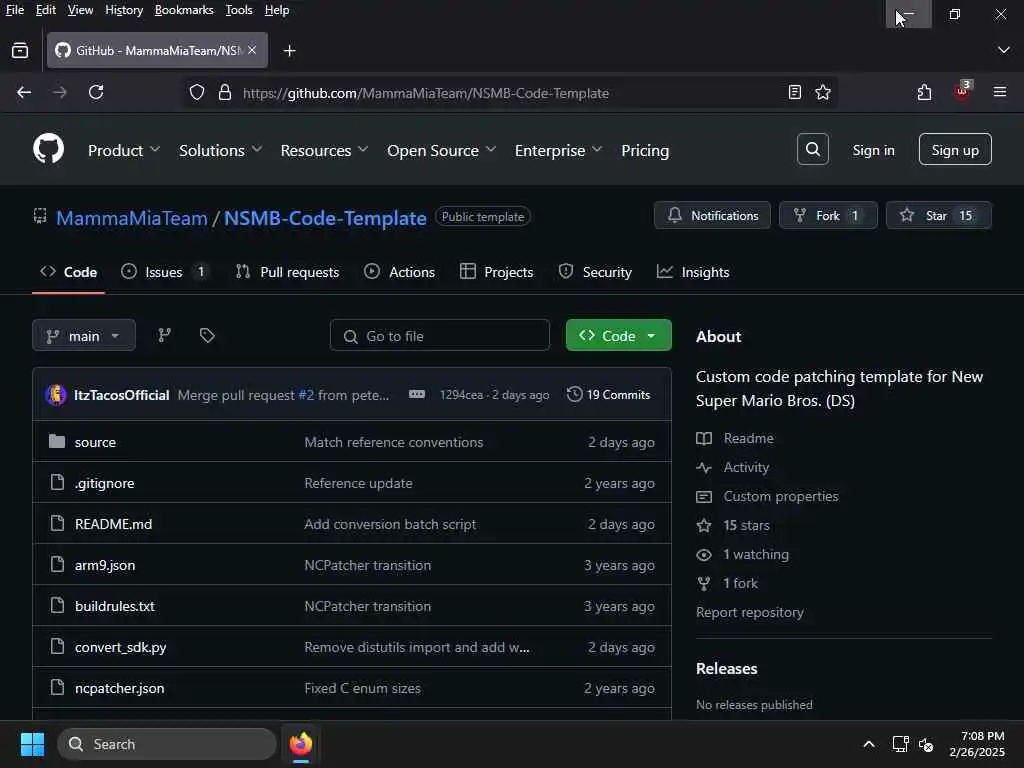Open the File menu

(x=14, y=10)
